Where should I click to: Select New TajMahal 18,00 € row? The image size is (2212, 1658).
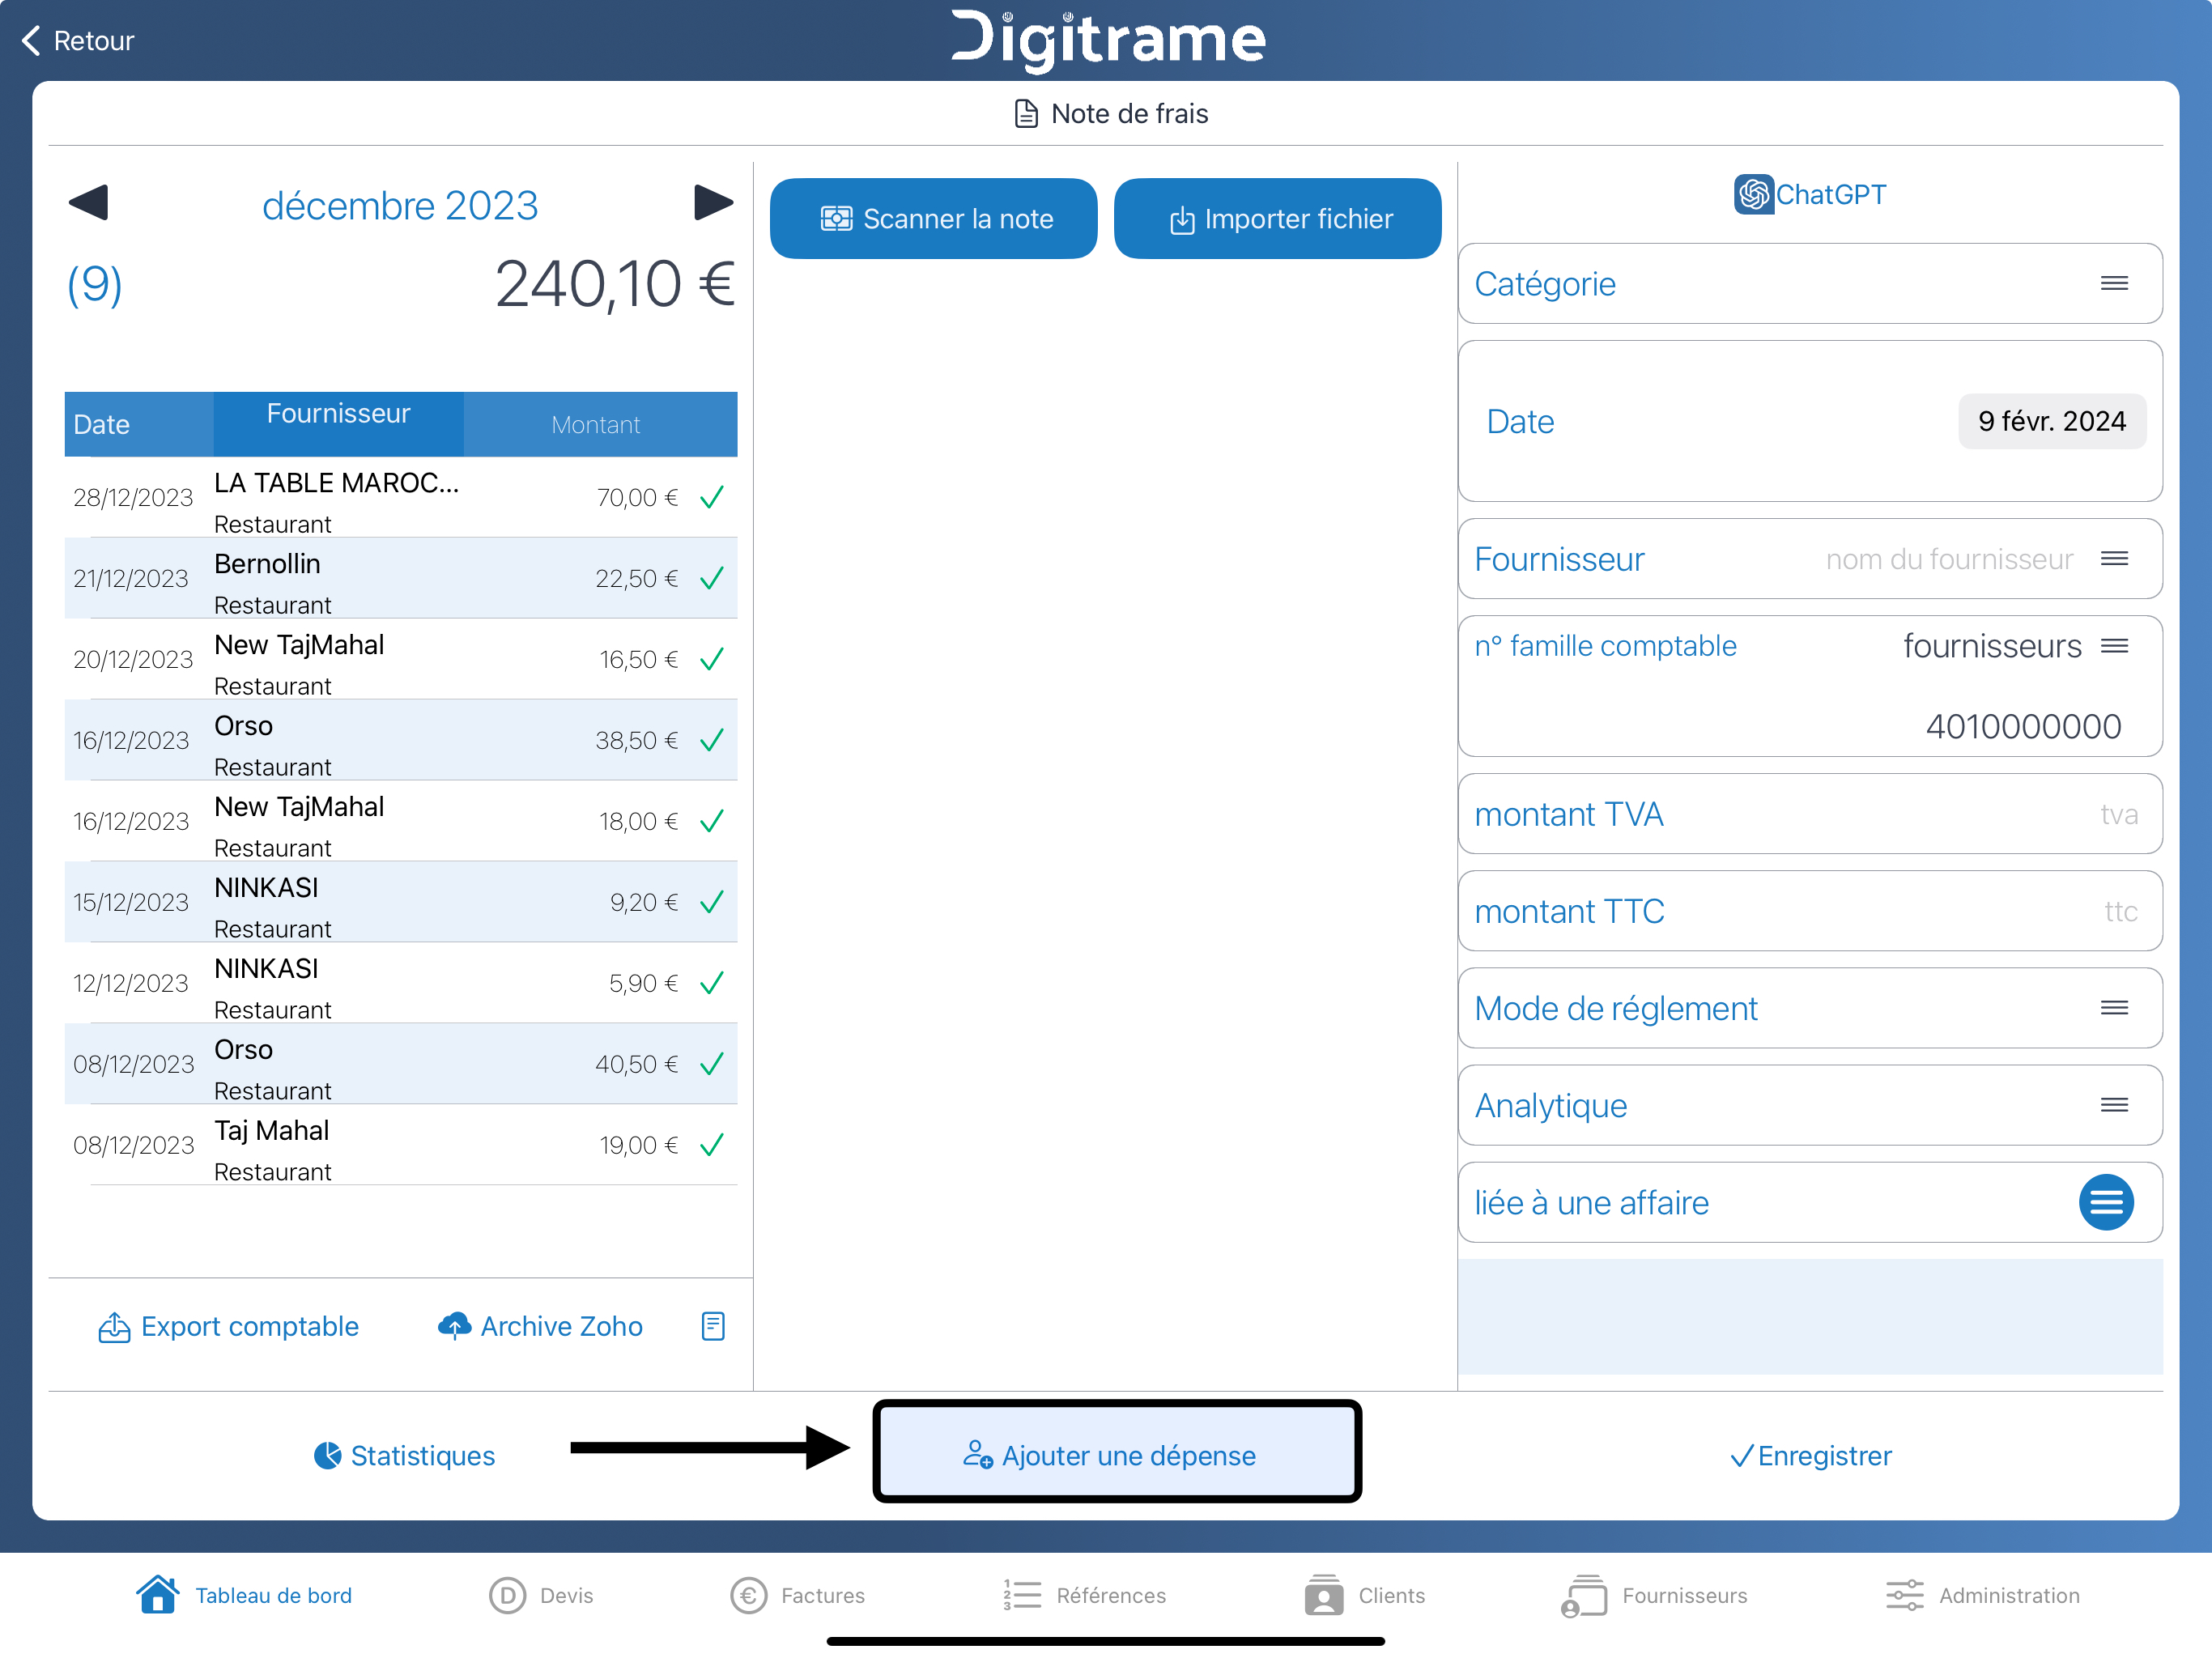pos(401,821)
